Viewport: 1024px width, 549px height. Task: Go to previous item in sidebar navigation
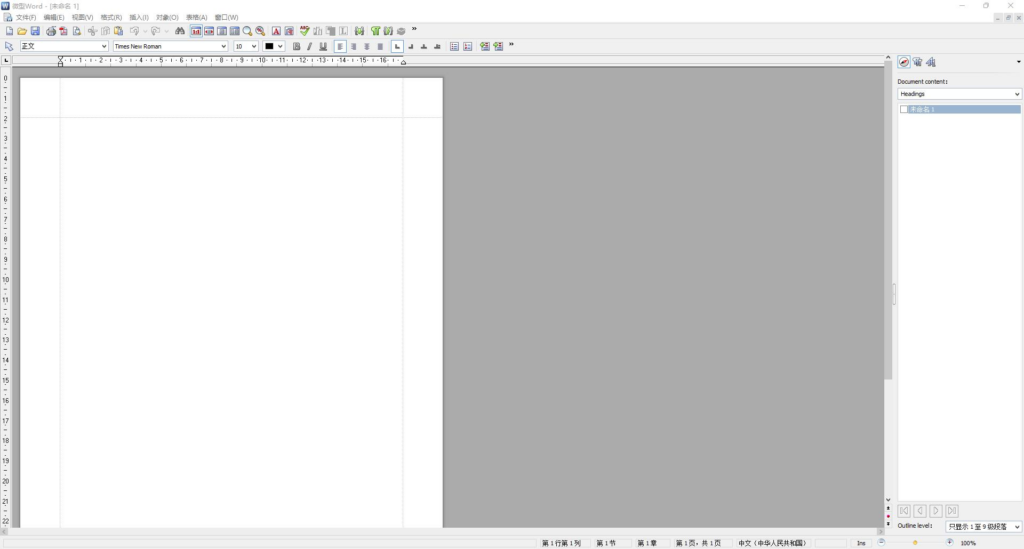tap(920, 511)
